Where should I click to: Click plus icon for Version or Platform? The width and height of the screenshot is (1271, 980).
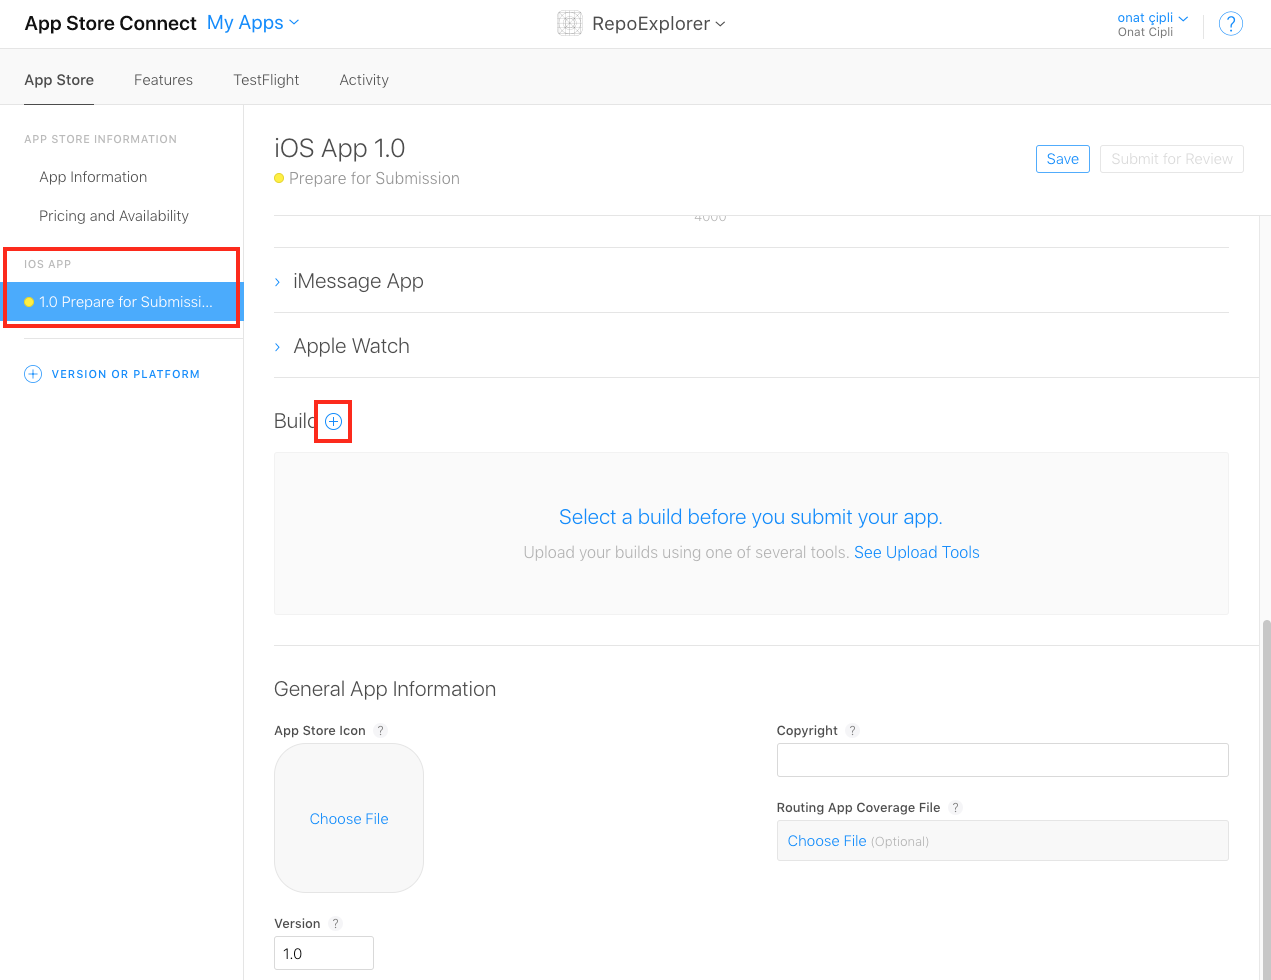coord(33,374)
